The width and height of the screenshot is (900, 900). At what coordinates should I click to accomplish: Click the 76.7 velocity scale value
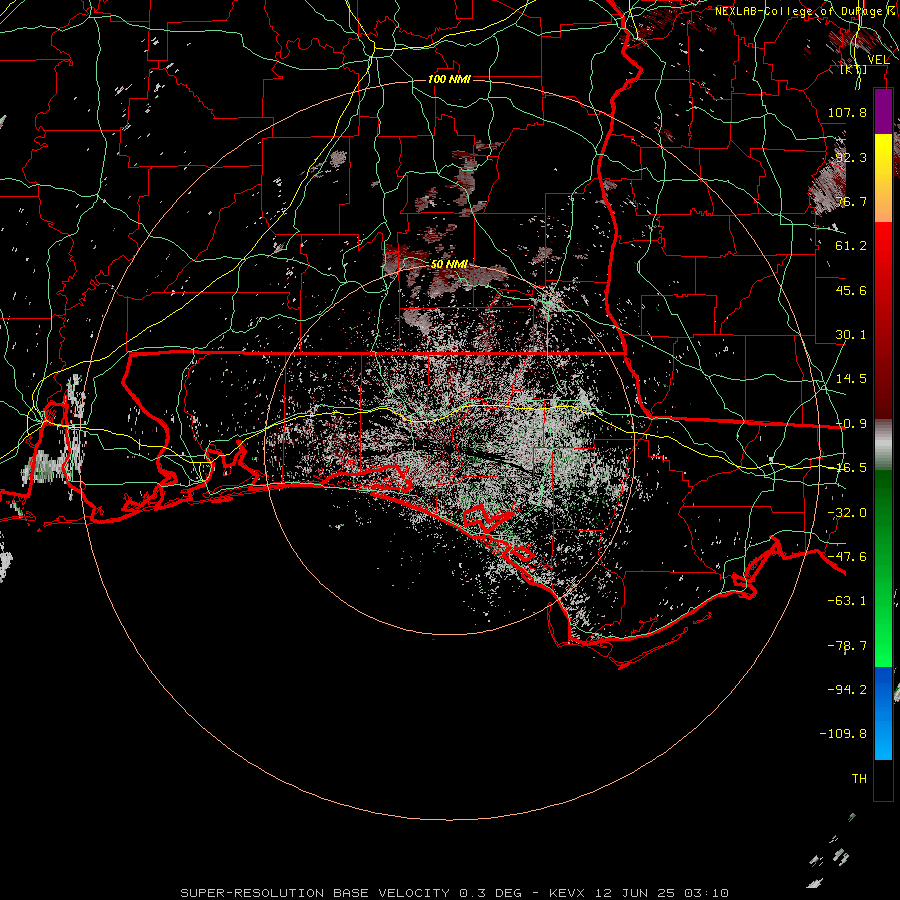click(851, 201)
